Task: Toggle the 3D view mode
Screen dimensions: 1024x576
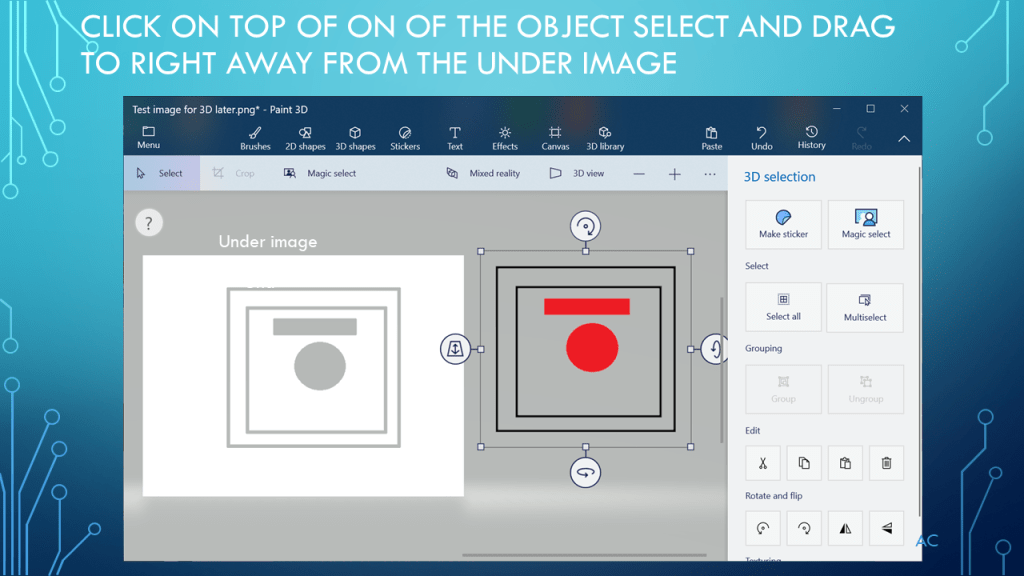Action: 577,173
